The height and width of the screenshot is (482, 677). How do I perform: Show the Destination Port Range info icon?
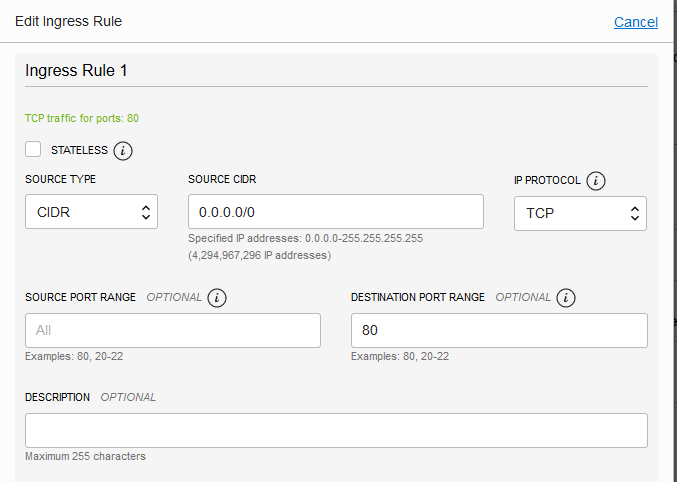click(x=566, y=298)
